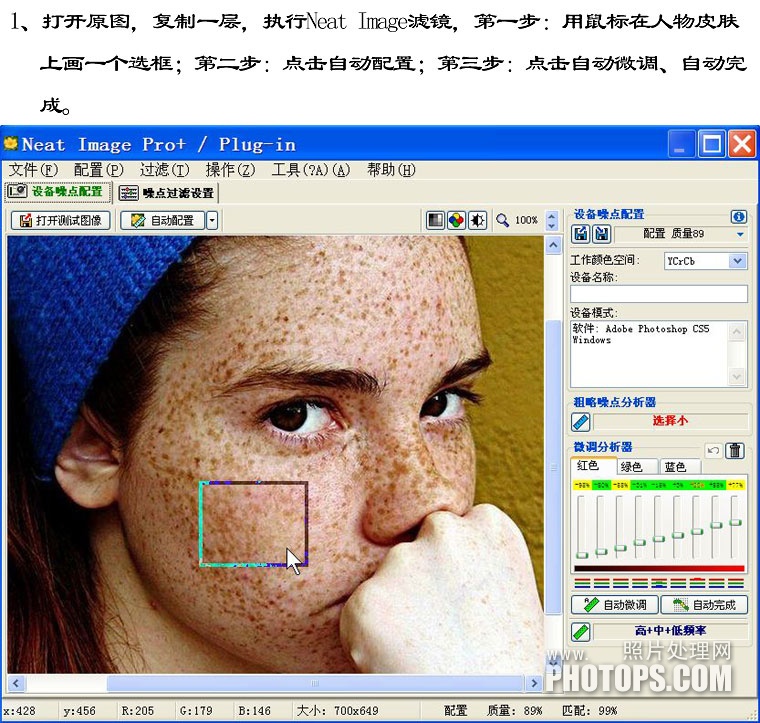Click inside the 设备模式 text area
Image resolution: width=760 pixels, height=723 pixels.
(x=649, y=353)
